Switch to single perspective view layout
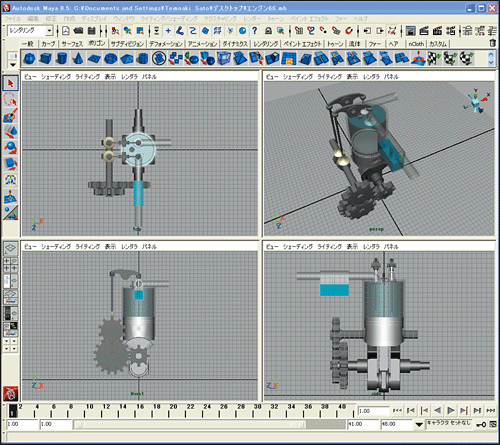Viewport: 500px width, 445px height. pos(11,248)
